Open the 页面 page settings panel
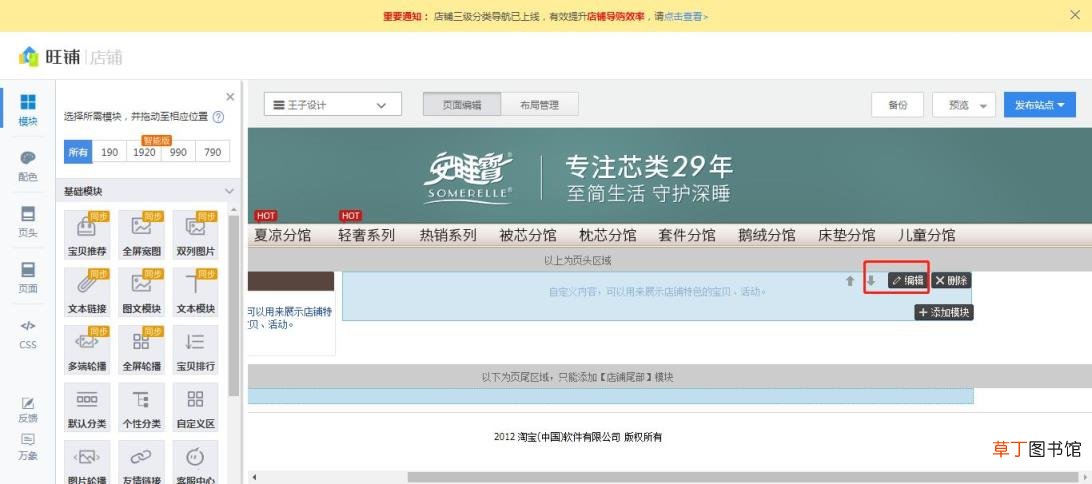 pyautogui.click(x=28, y=278)
